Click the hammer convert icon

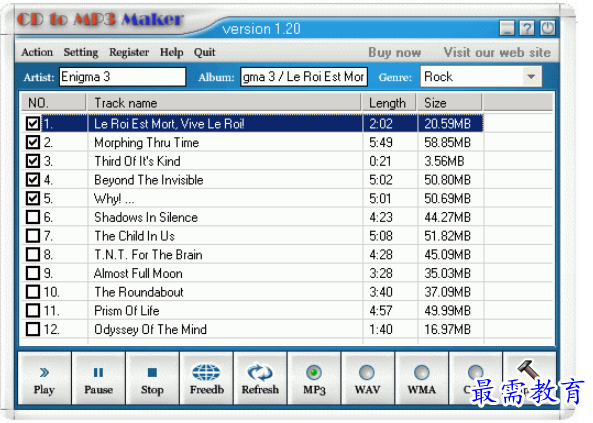click(x=529, y=369)
